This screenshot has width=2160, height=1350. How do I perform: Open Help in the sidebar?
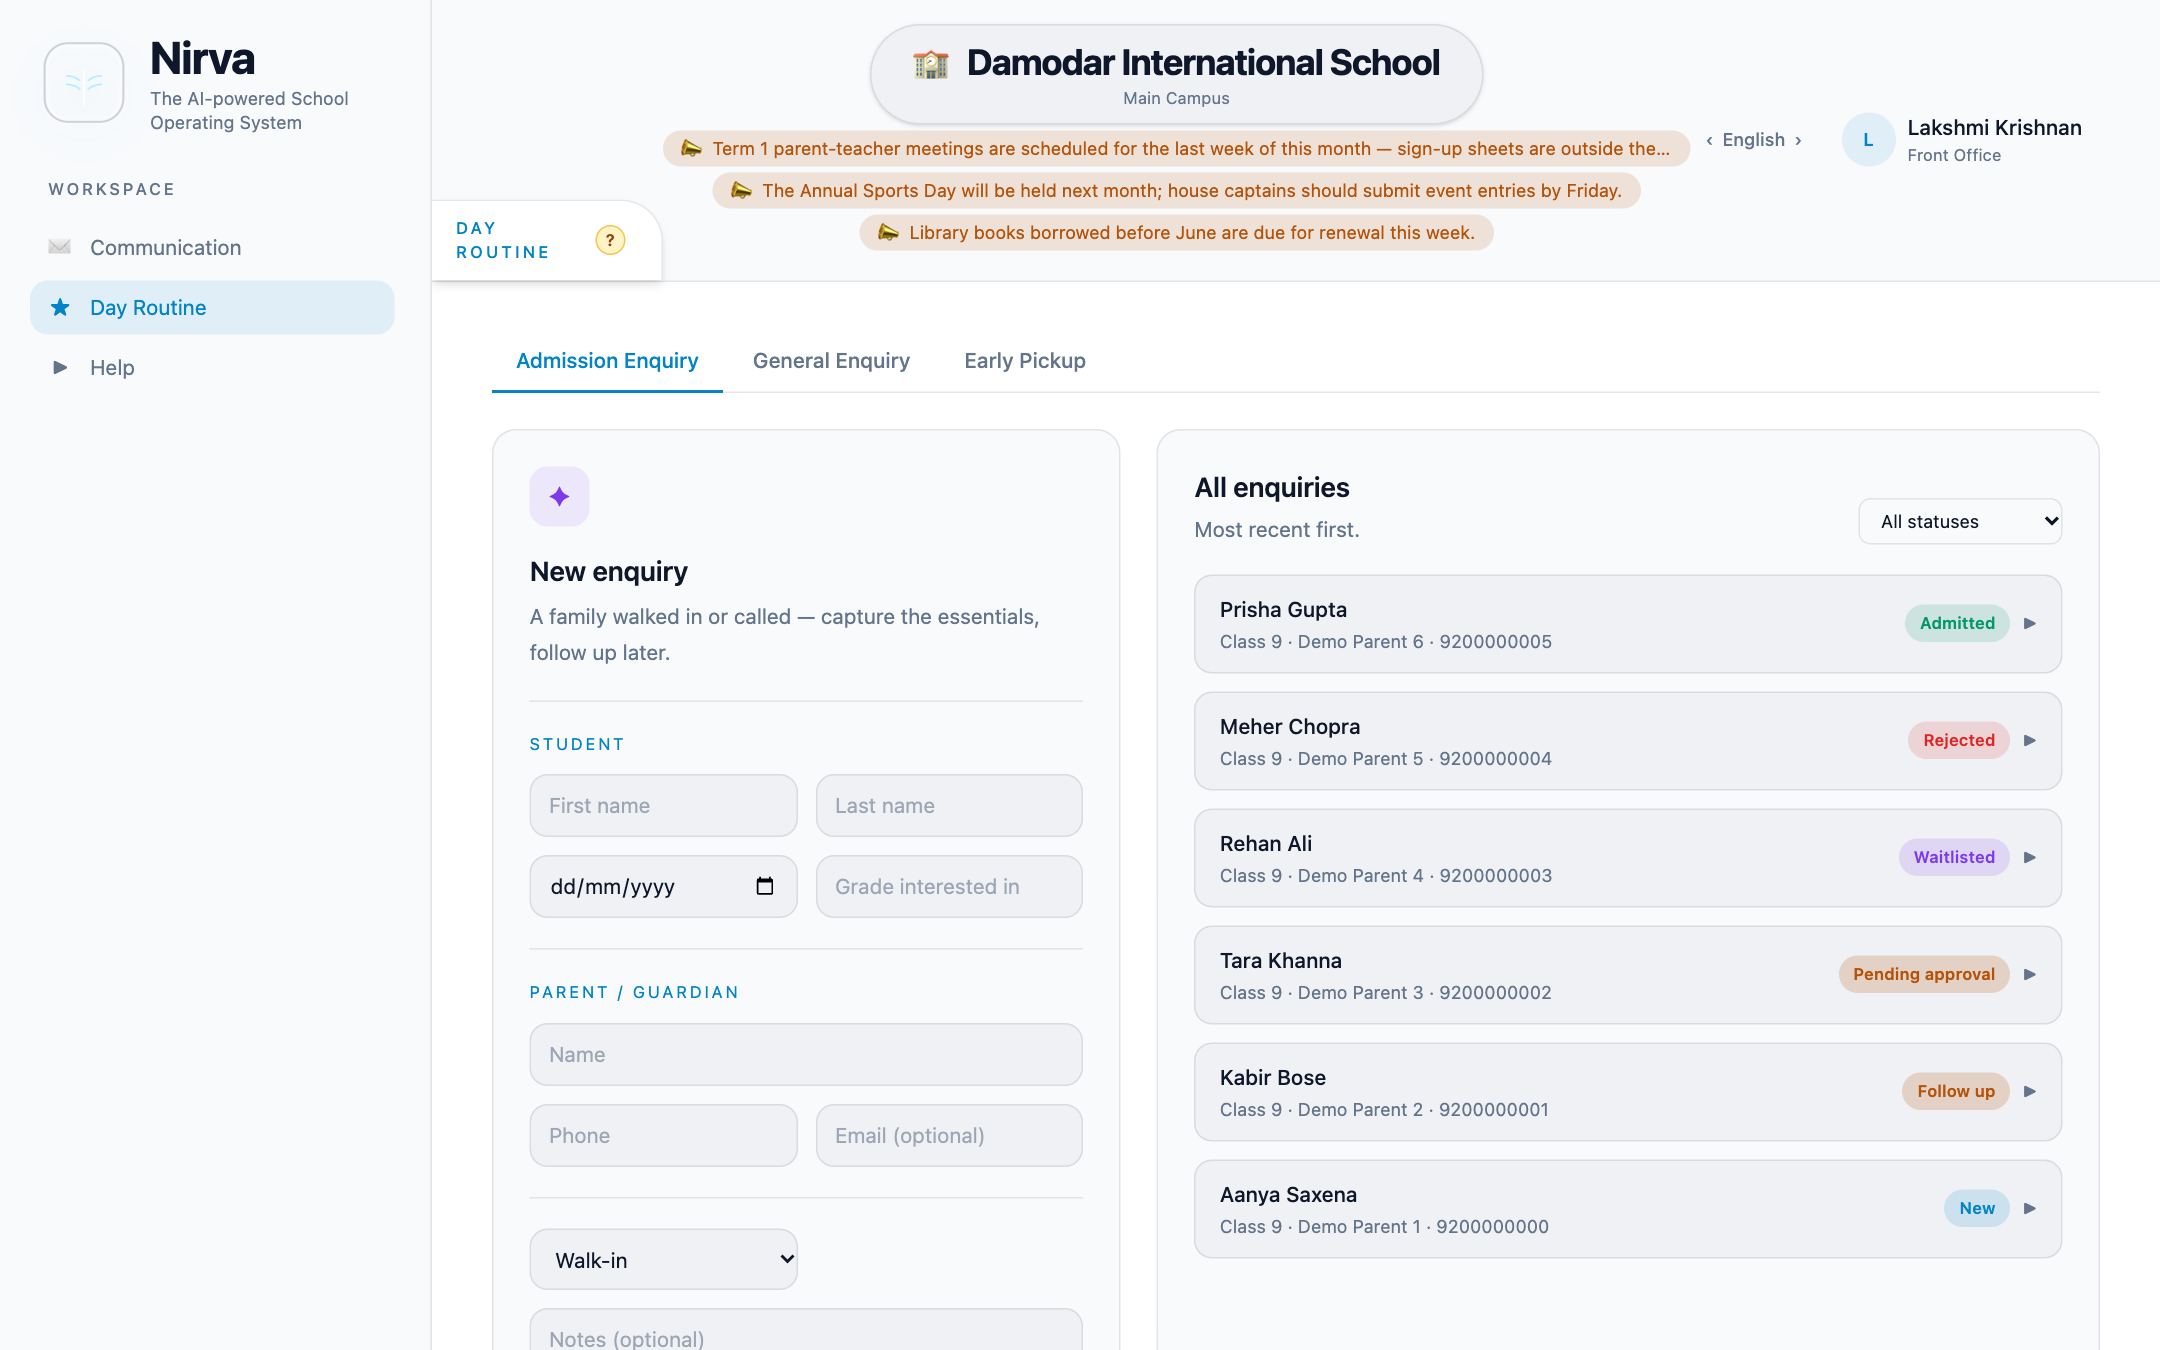212,367
